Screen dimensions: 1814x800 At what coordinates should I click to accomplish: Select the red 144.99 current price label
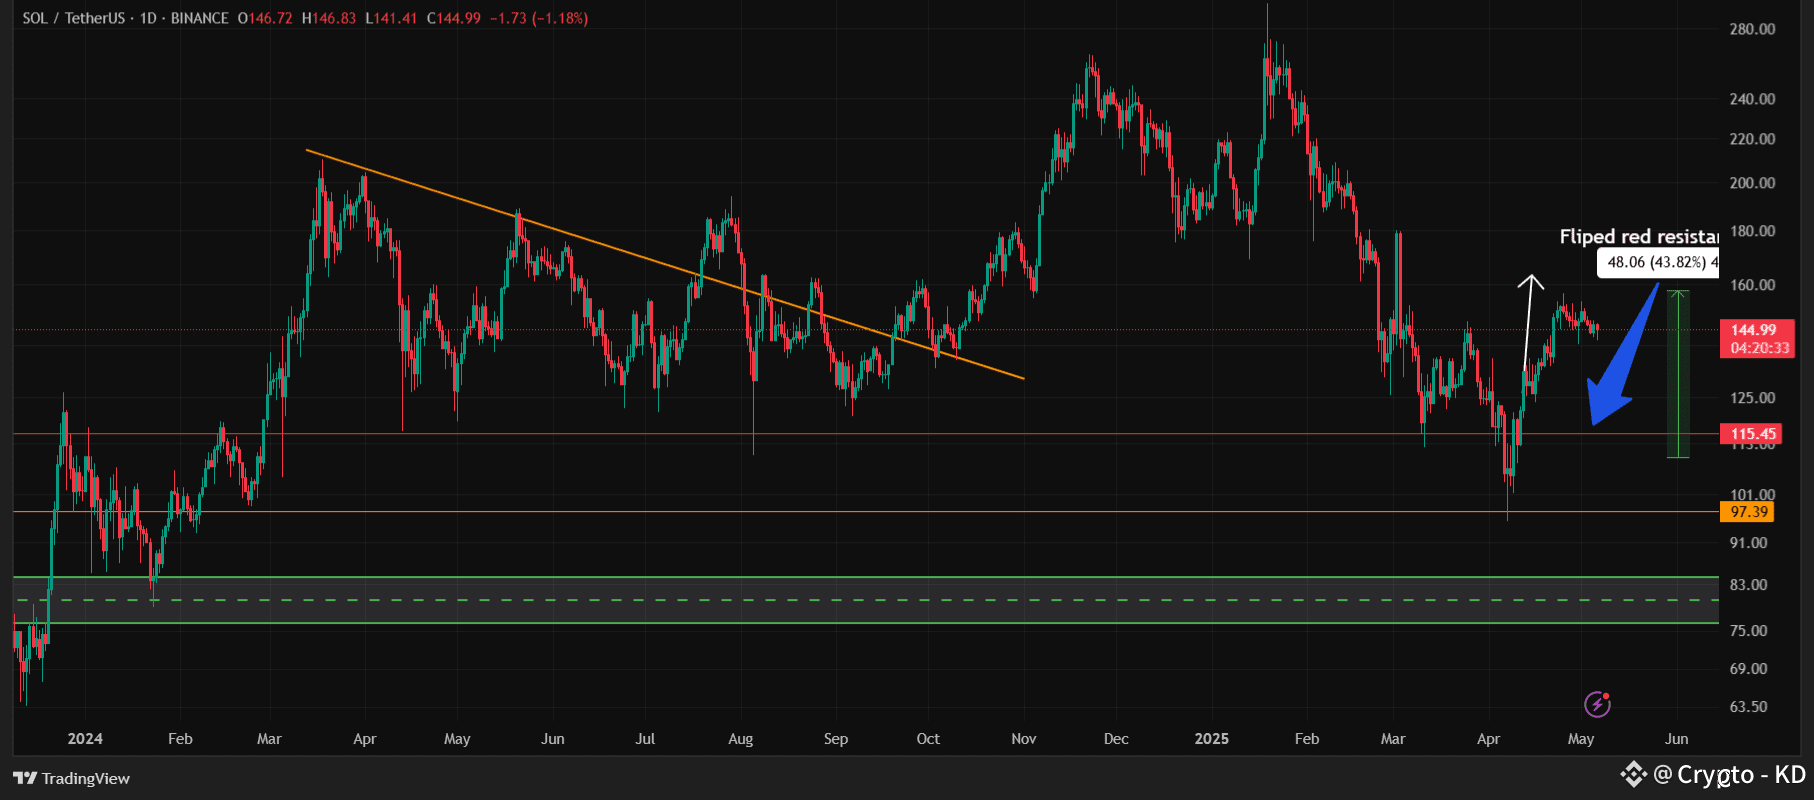[x=1755, y=330]
